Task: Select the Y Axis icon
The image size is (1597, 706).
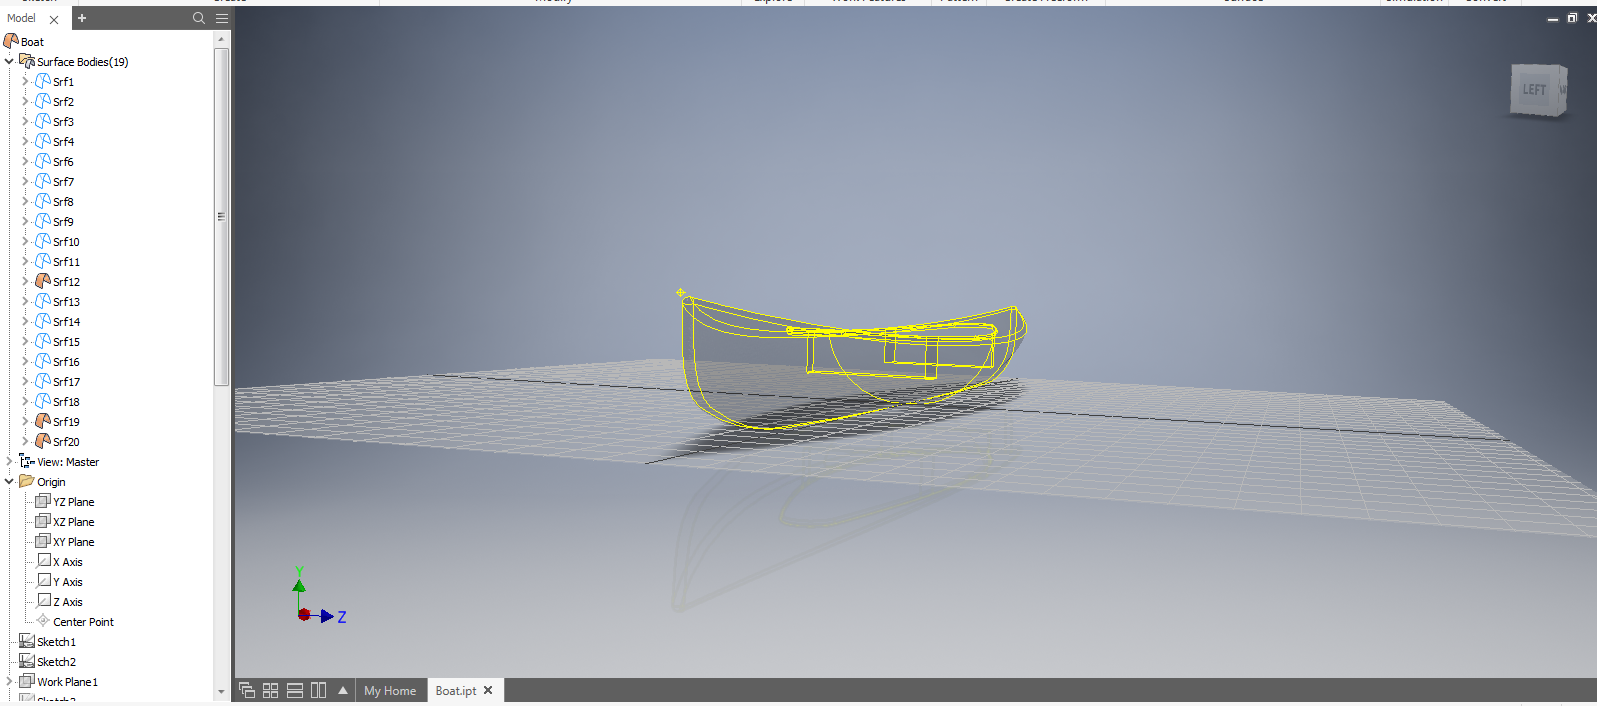Action: point(44,581)
